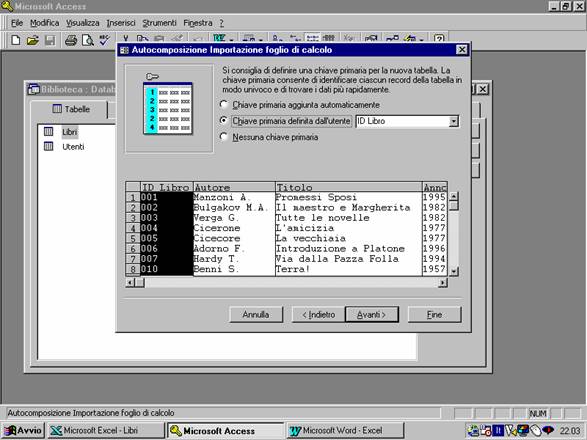Image resolution: width=587 pixels, height=440 pixels.
Task: Select Chiave primaria aggiunta automaticamente option
Action: tap(223, 104)
